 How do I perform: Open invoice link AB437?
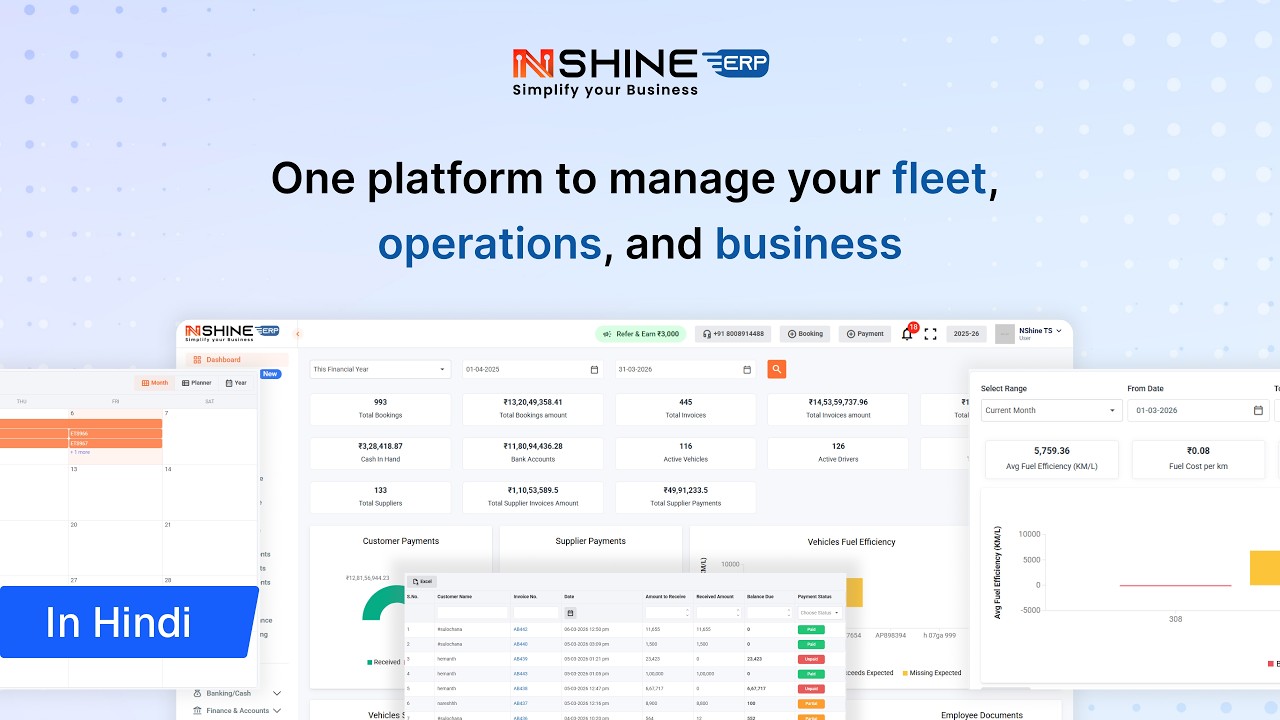[x=520, y=704]
